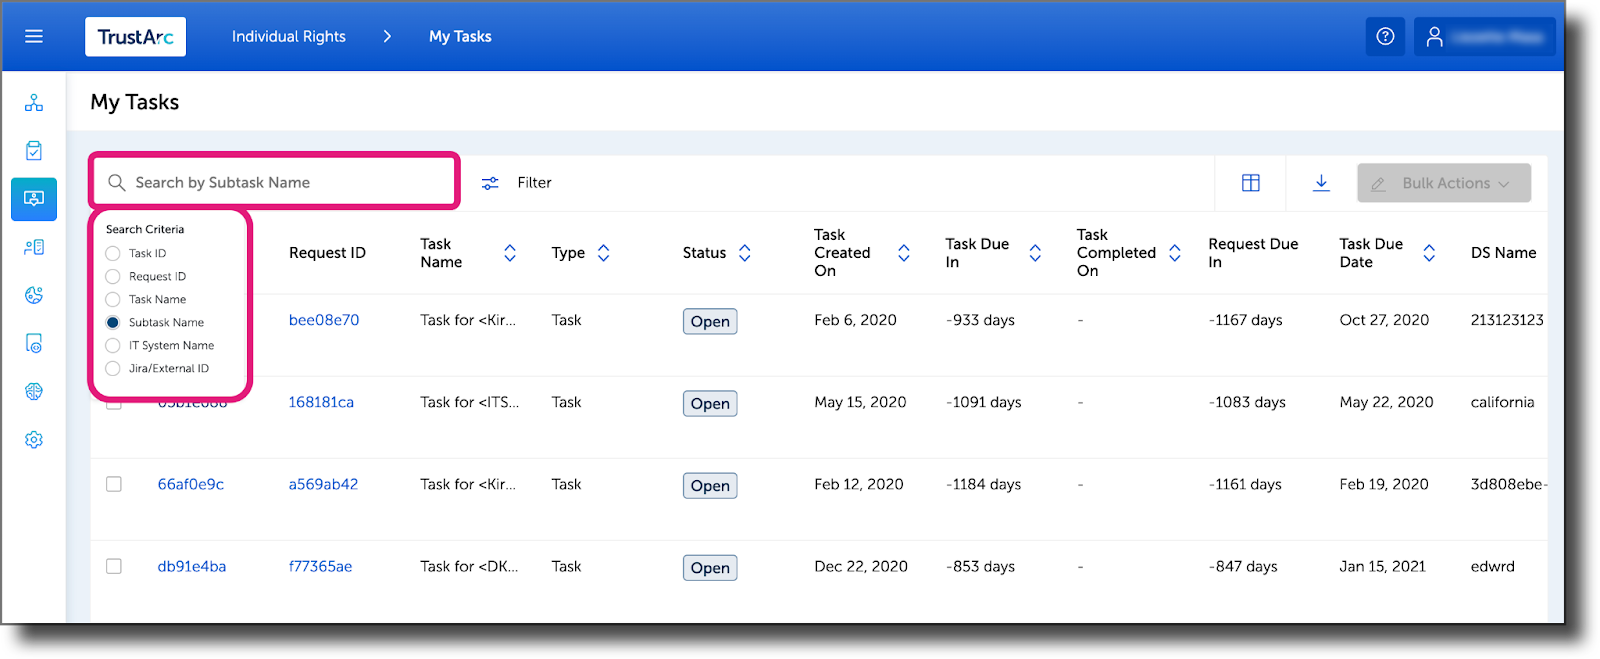
Task: Check the box for task 66af0e9c
Action: pos(114,484)
